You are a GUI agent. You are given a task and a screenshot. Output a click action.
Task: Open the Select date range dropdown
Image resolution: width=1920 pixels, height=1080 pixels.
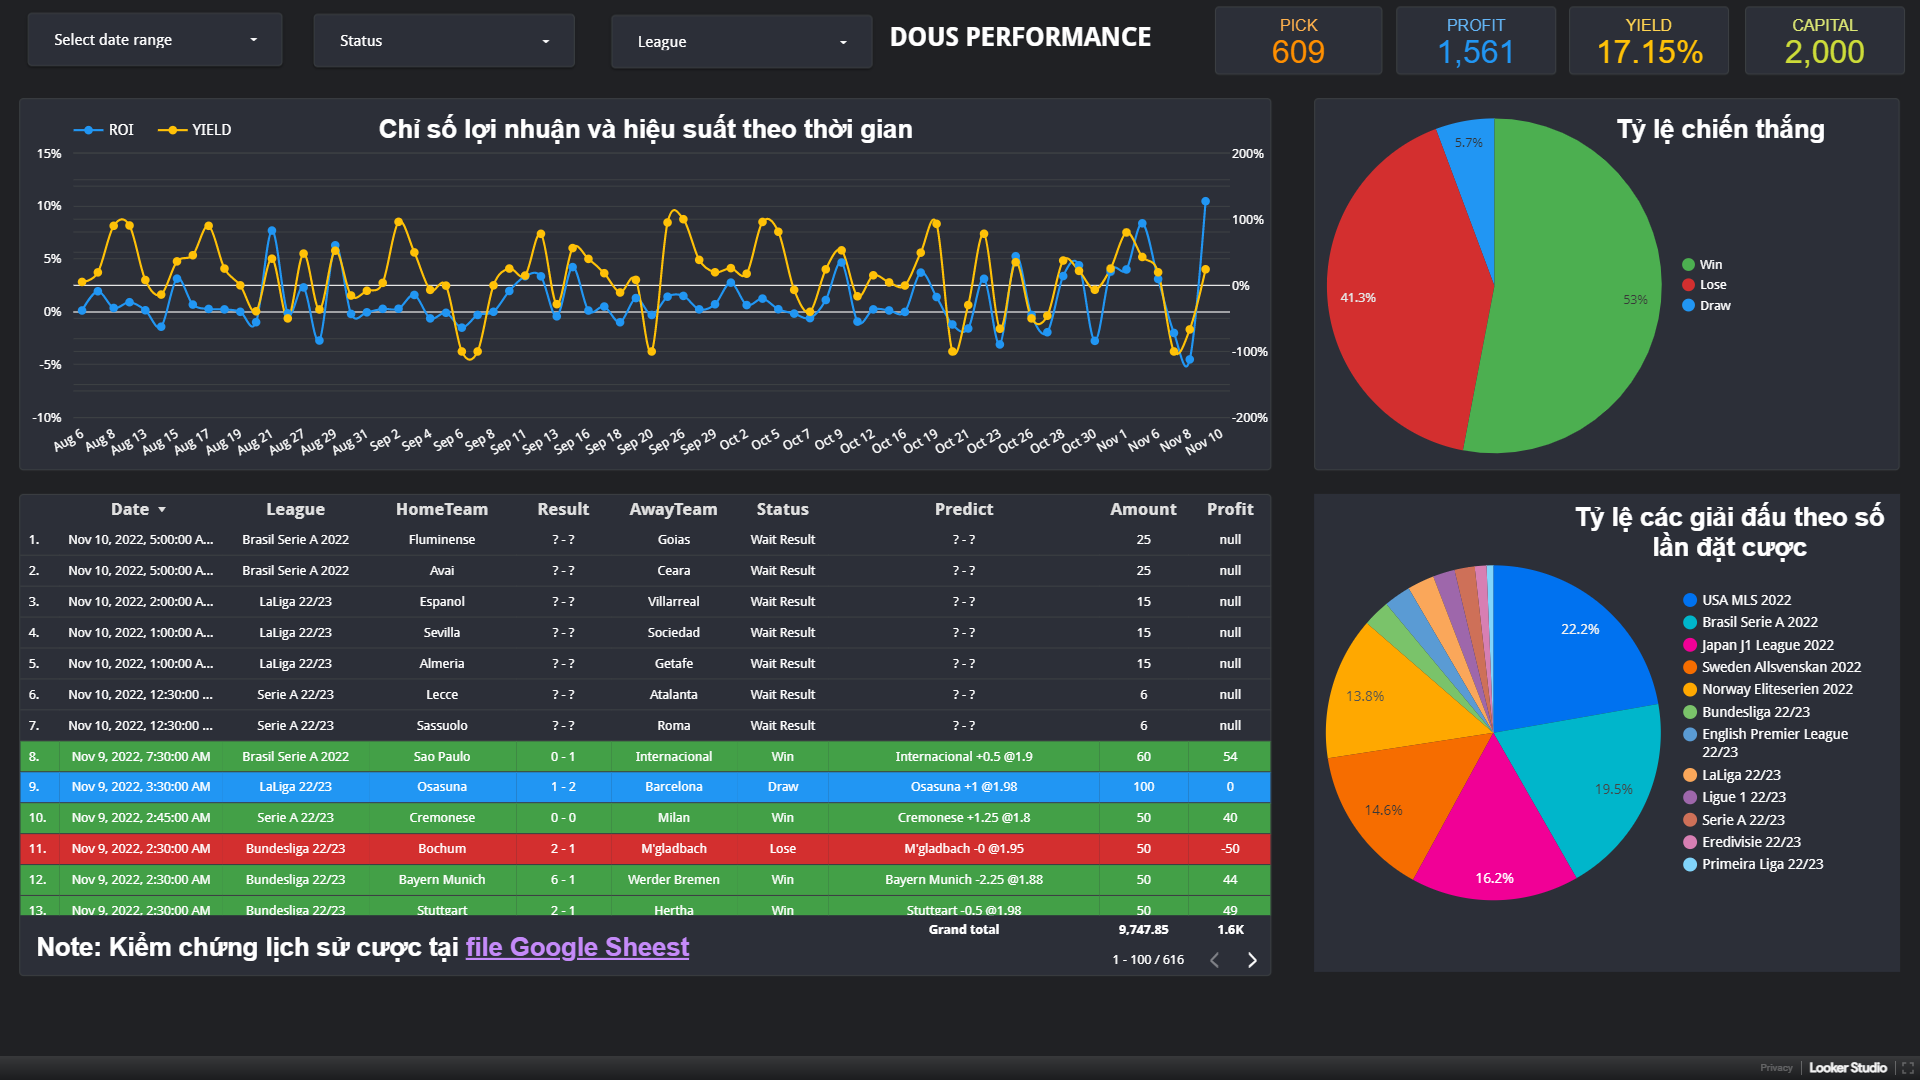click(x=155, y=40)
